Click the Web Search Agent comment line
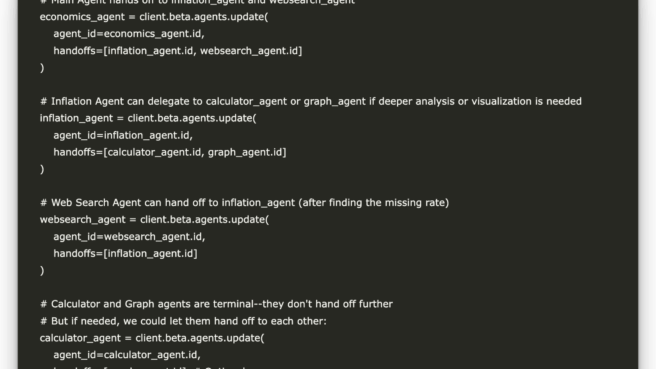Viewport: 656px width, 369px height. [x=244, y=203]
